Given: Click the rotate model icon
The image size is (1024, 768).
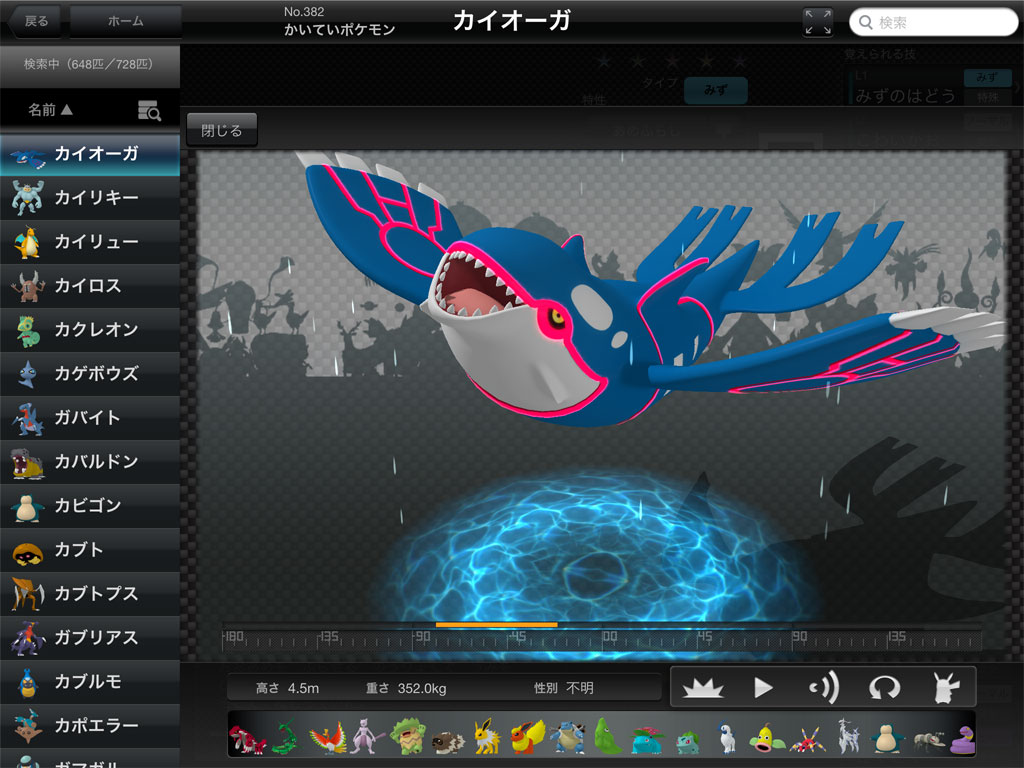Looking at the screenshot, I should click(884, 687).
